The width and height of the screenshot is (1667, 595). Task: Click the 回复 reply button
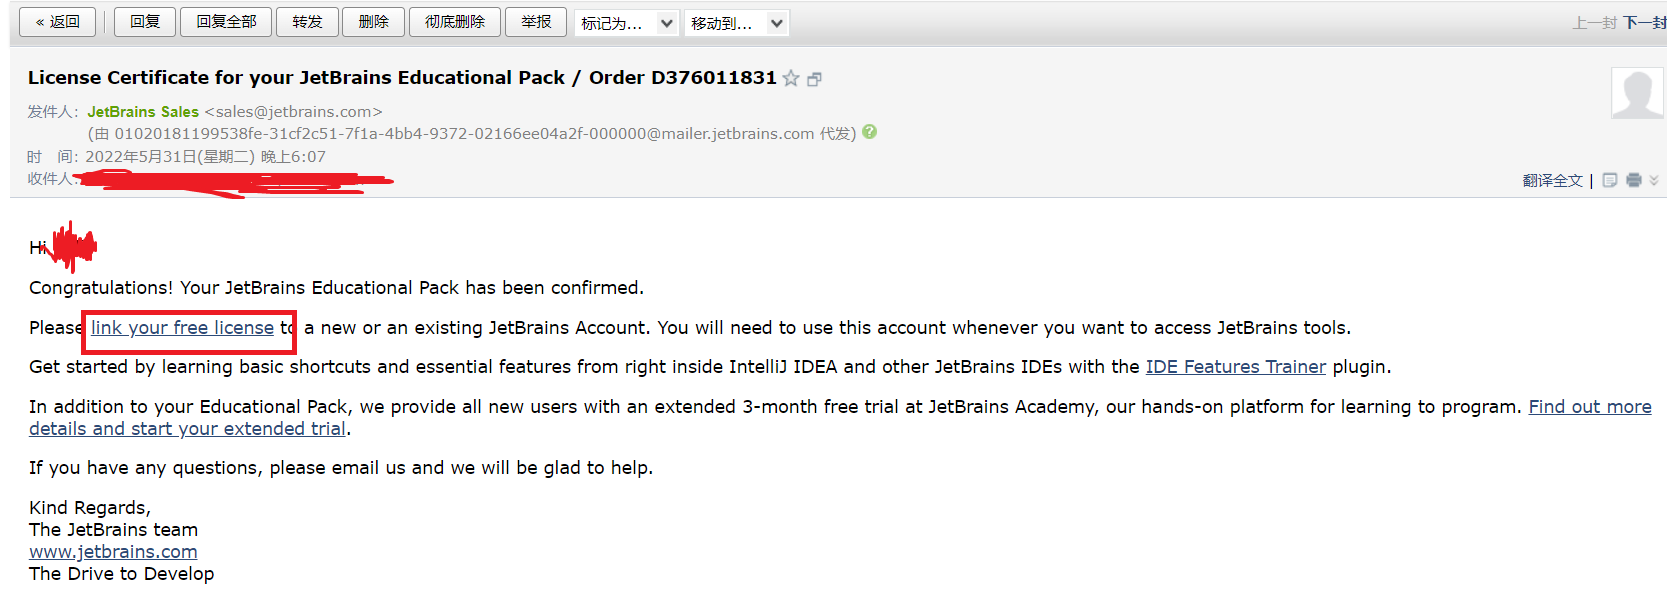click(x=145, y=22)
